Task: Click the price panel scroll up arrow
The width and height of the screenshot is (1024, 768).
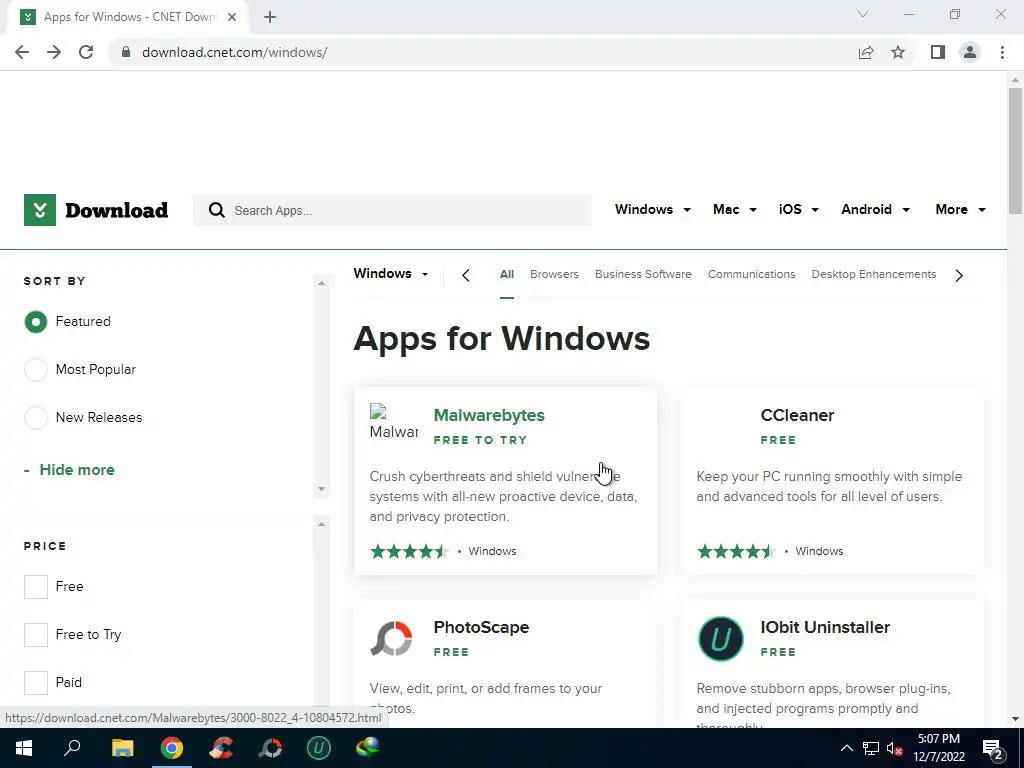Action: point(321,524)
